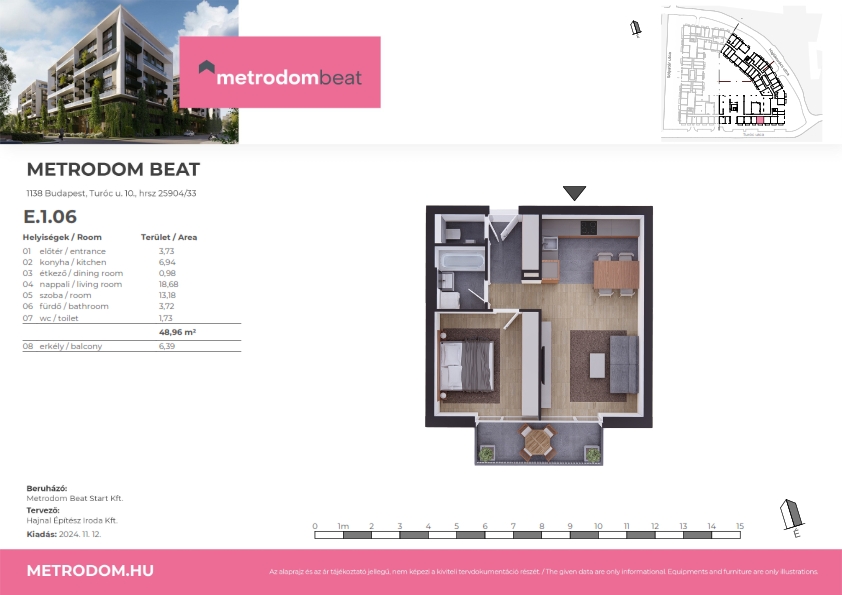Screen dimensions: 842x595
Task: Click the wooden dining table
Action: coord(616,275)
